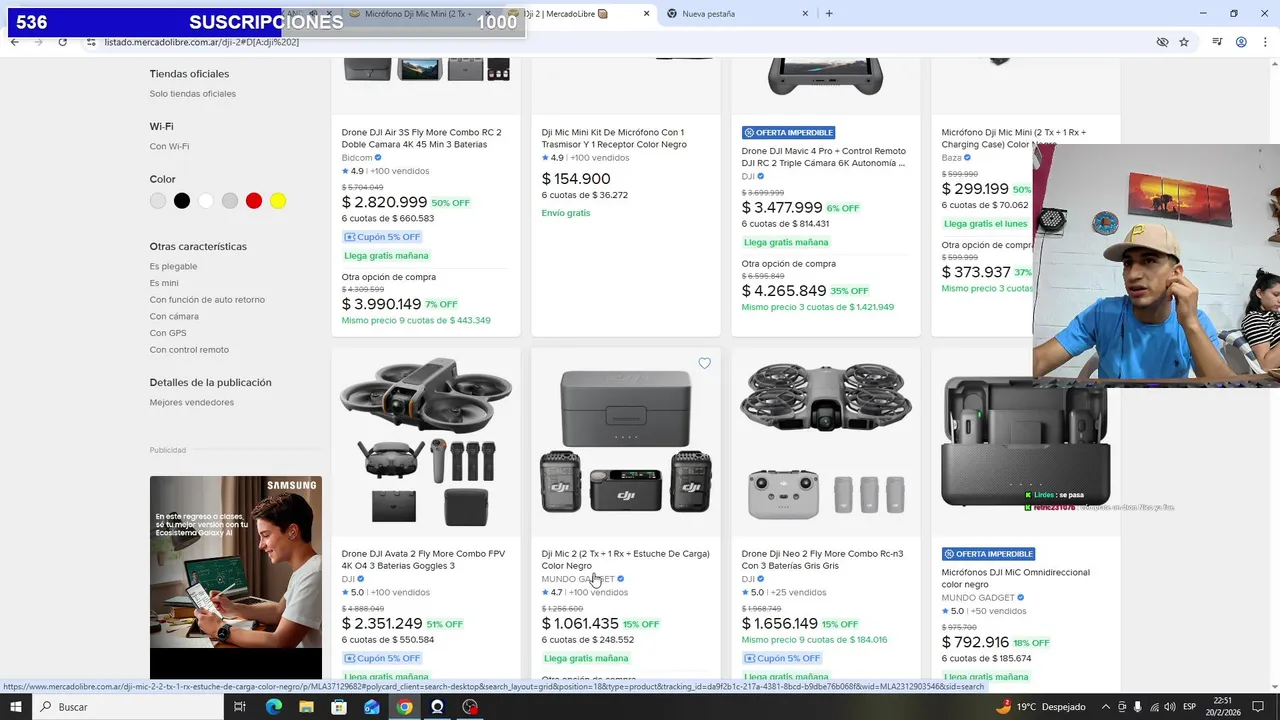Screen dimensions: 1280x720
Task: Click Cupón 5% OFF on DJI Avata 2
Action: pos(382,658)
